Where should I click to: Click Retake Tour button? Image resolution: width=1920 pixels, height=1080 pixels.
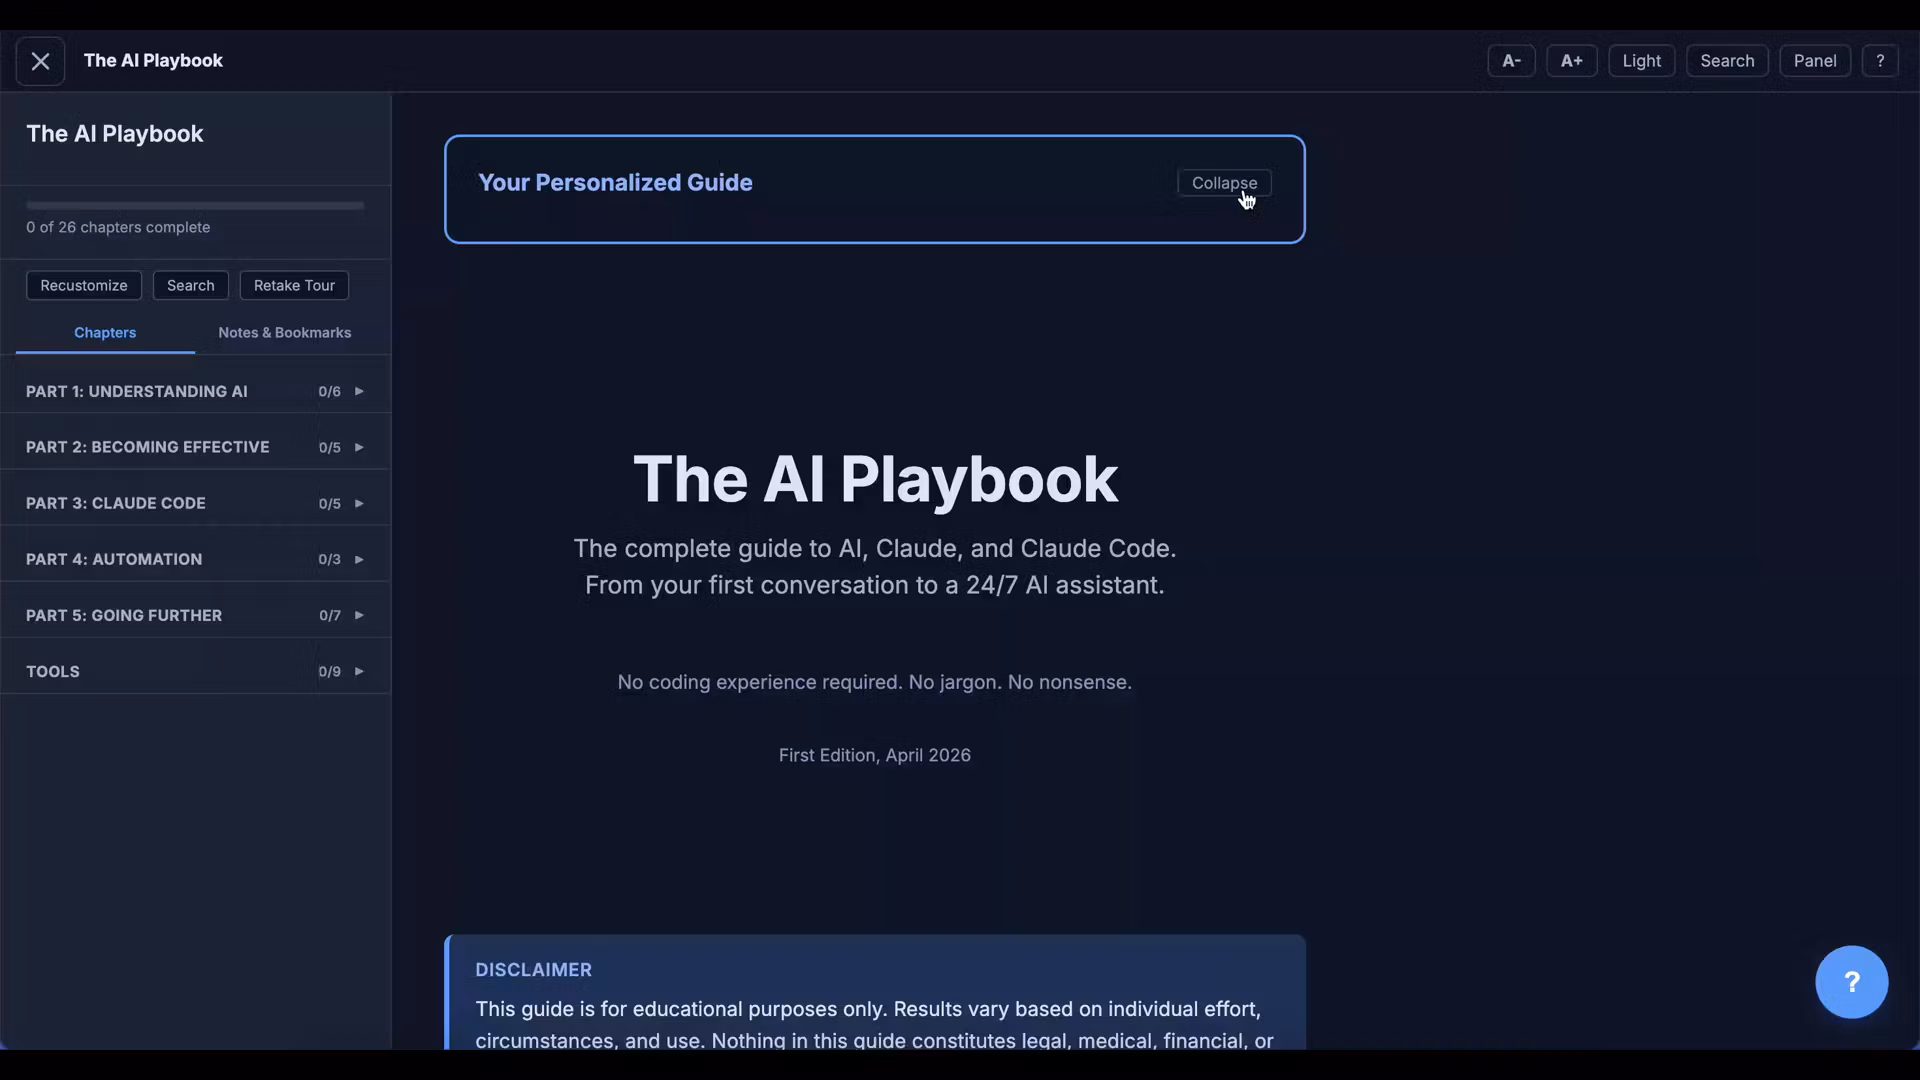point(294,285)
